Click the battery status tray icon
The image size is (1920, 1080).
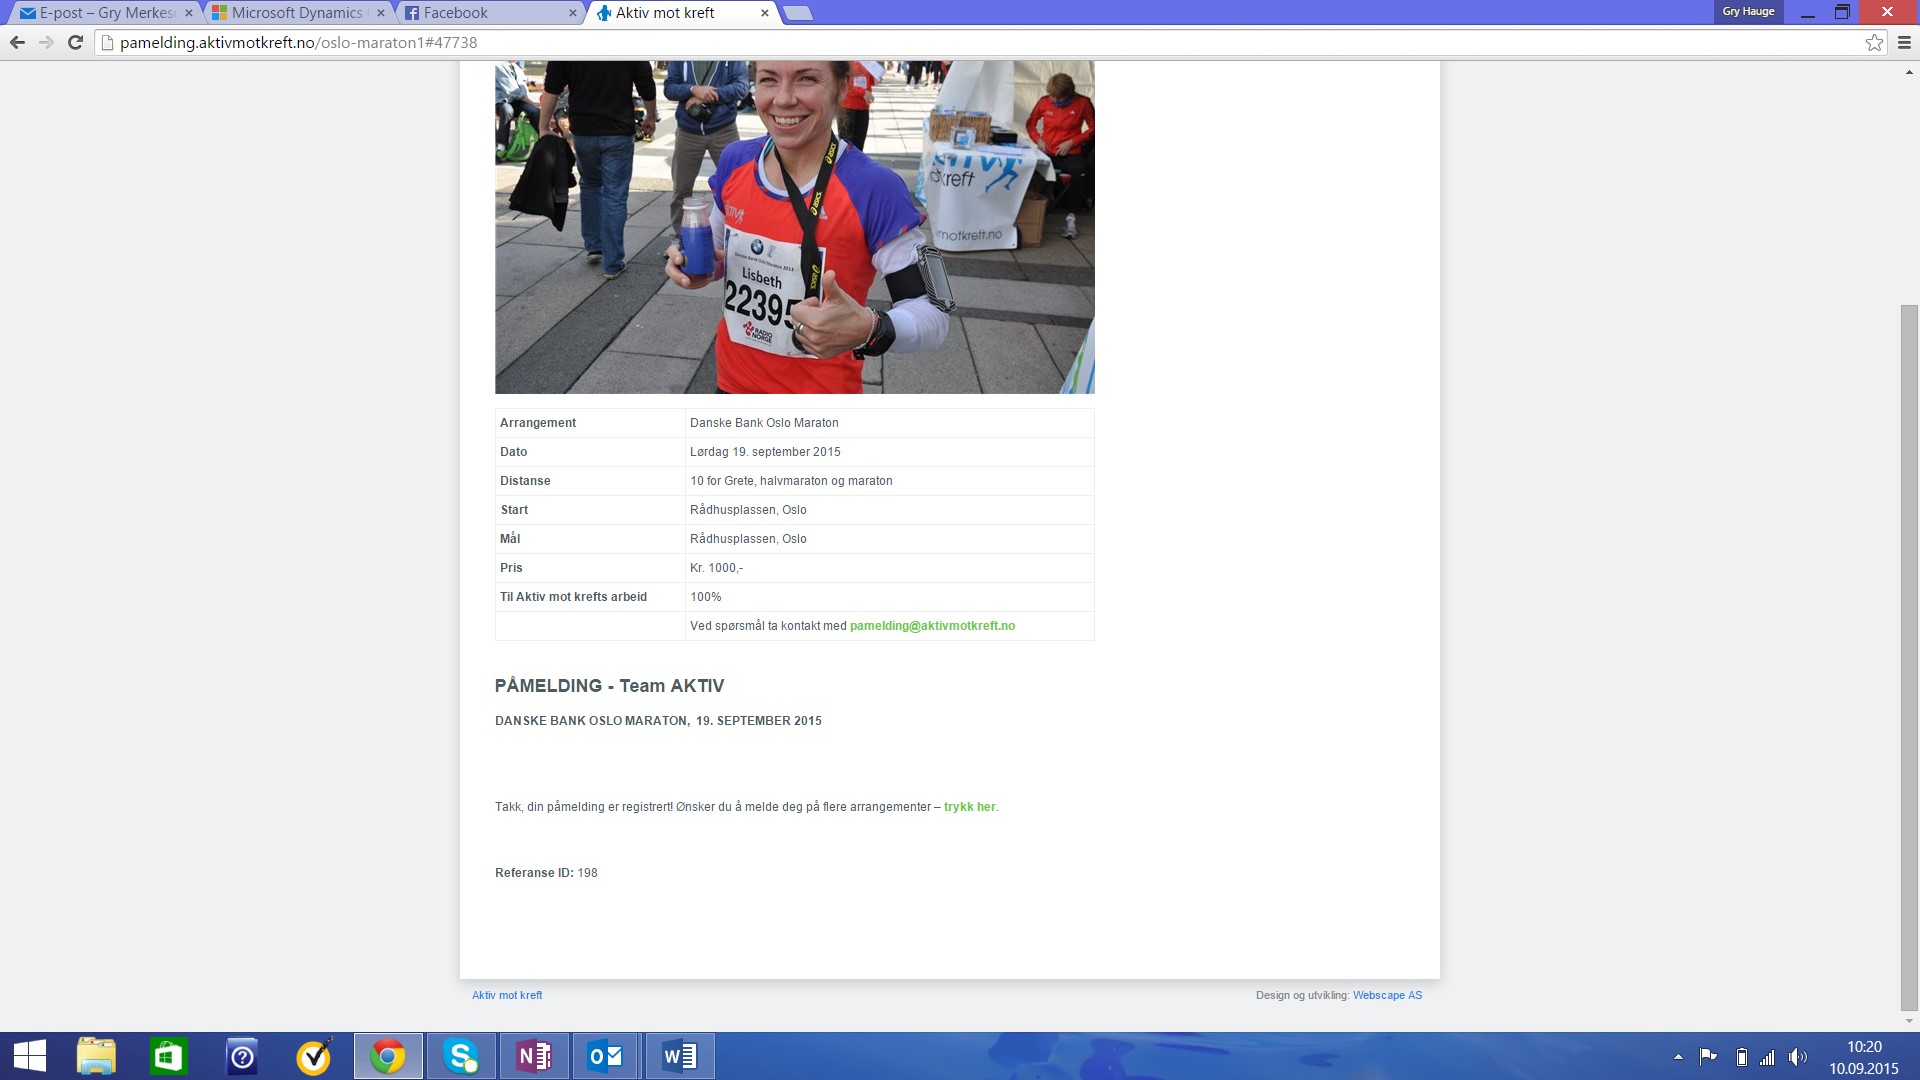pyautogui.click(x=1741, y=1057)
